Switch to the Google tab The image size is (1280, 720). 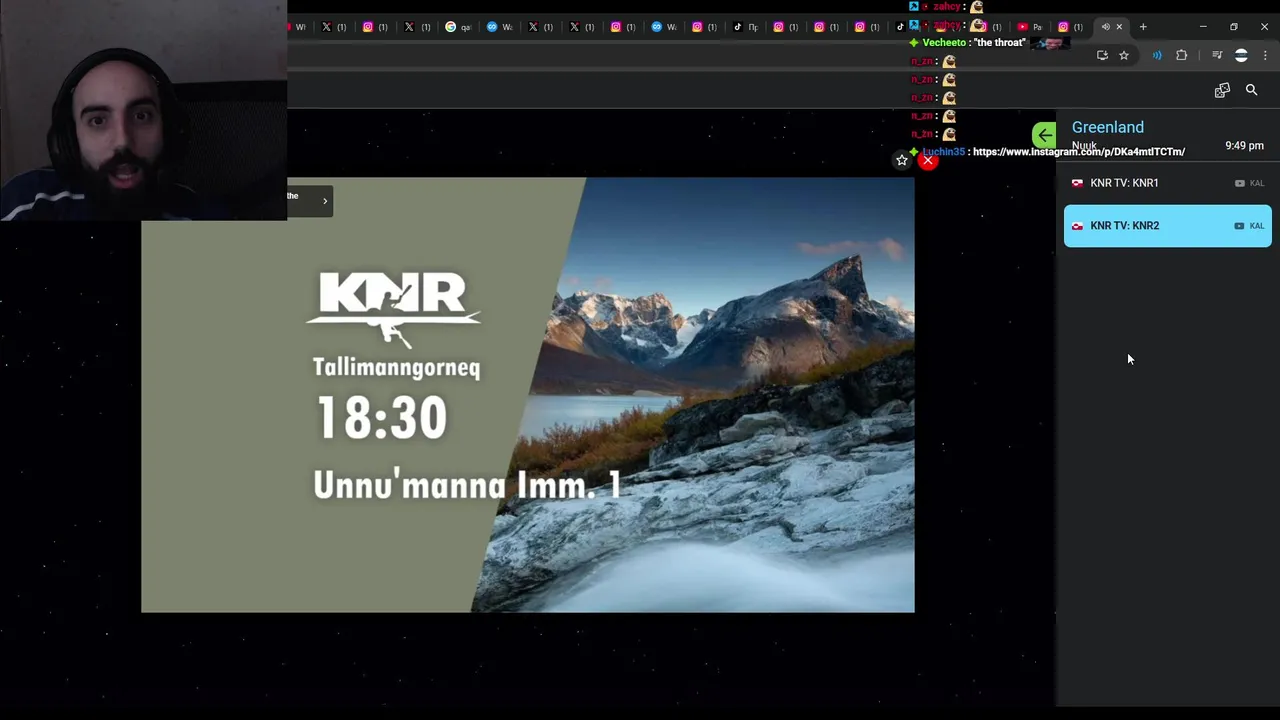[x=457, y=27]
